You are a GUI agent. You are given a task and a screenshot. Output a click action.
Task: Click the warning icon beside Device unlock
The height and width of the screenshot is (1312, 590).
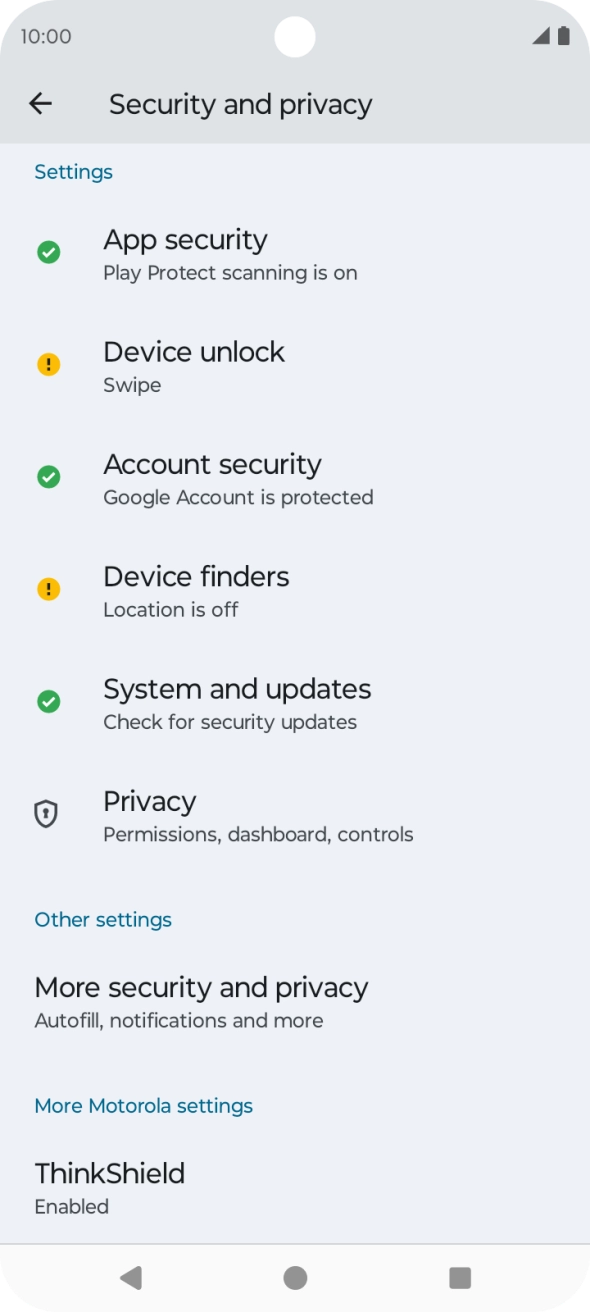click(x=49, y=364)
